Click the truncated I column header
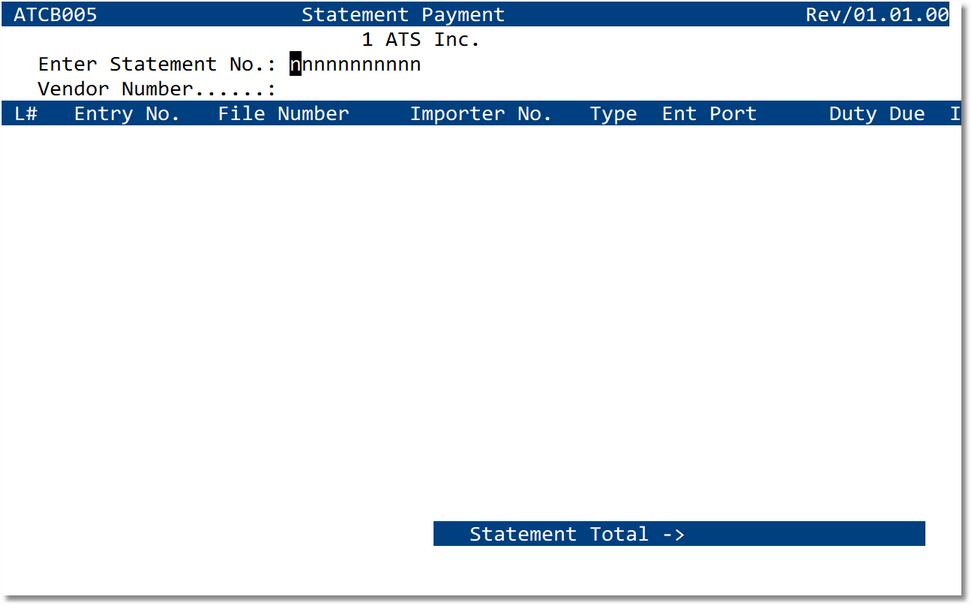 click(x=955, y=113)
